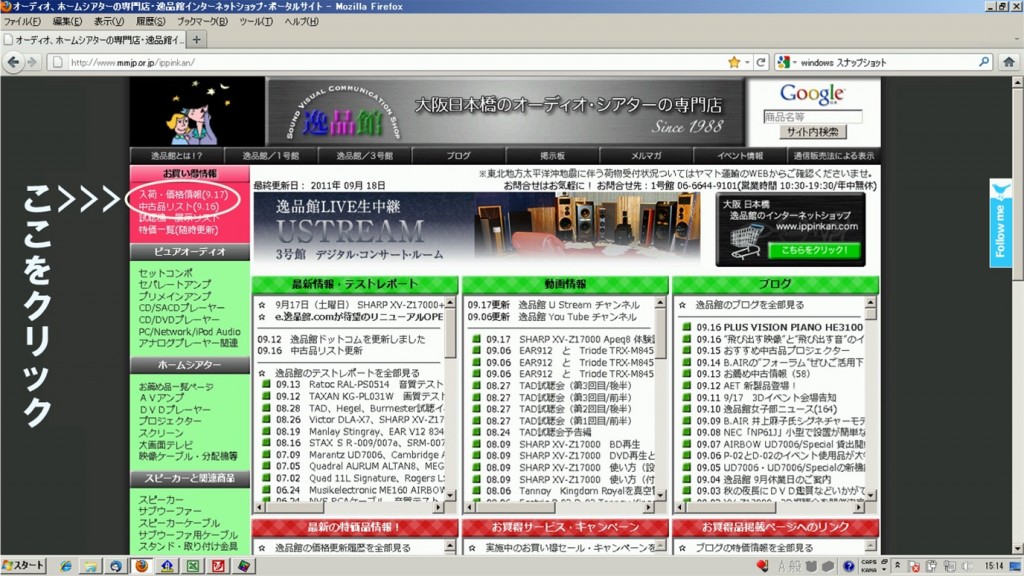Screen dimensions: 1024x576
Task: Click the browser back arrow button
Action: coord(14,62)
